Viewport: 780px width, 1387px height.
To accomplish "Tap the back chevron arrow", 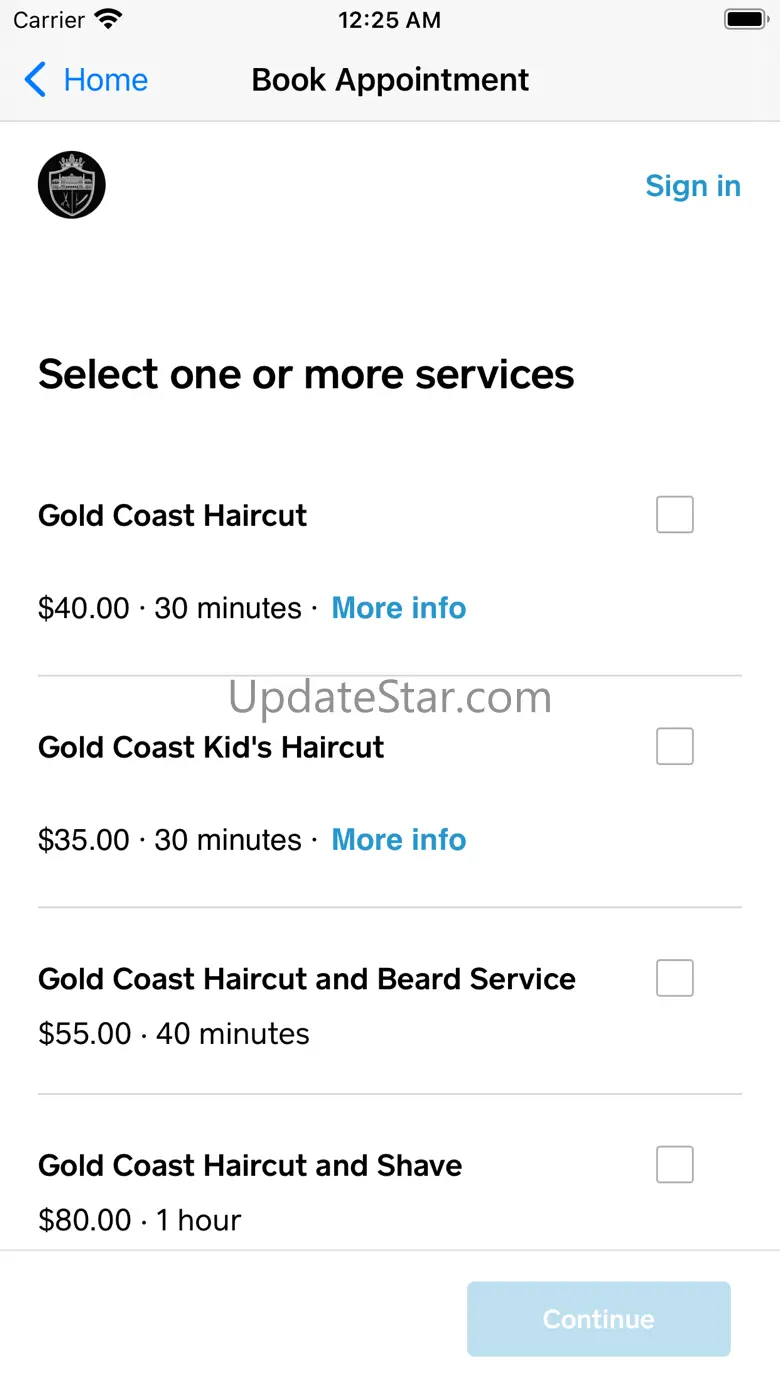I will [35, 80].
